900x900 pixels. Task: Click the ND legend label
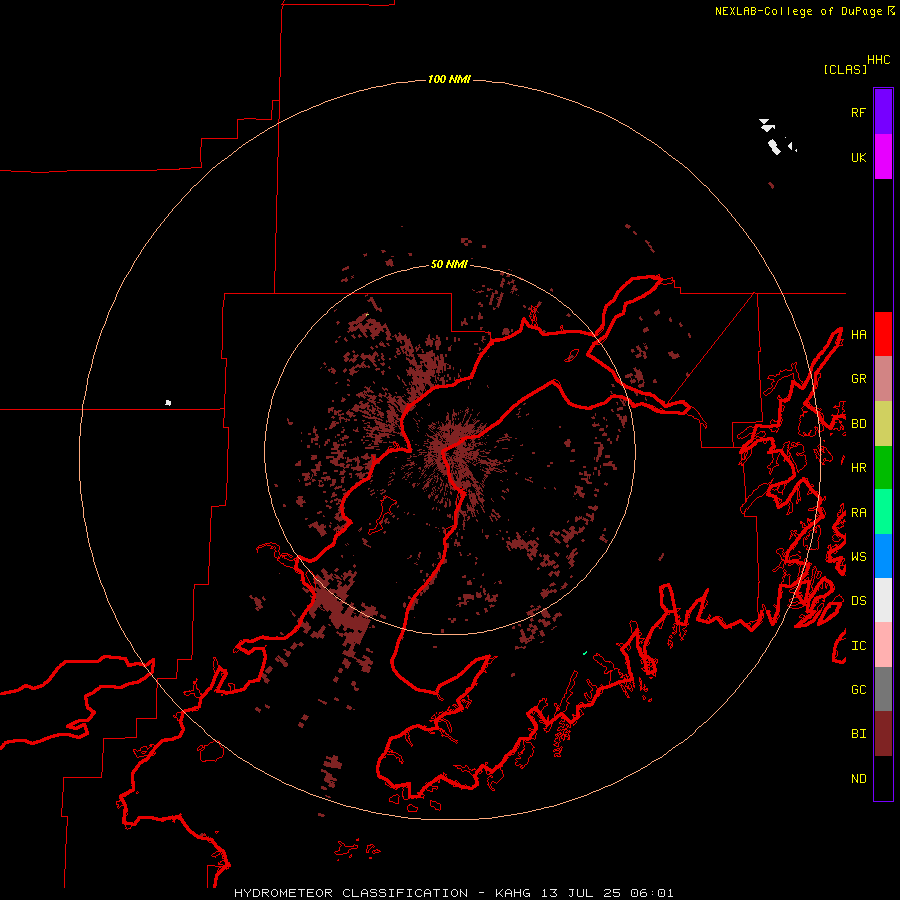[858, 779]
